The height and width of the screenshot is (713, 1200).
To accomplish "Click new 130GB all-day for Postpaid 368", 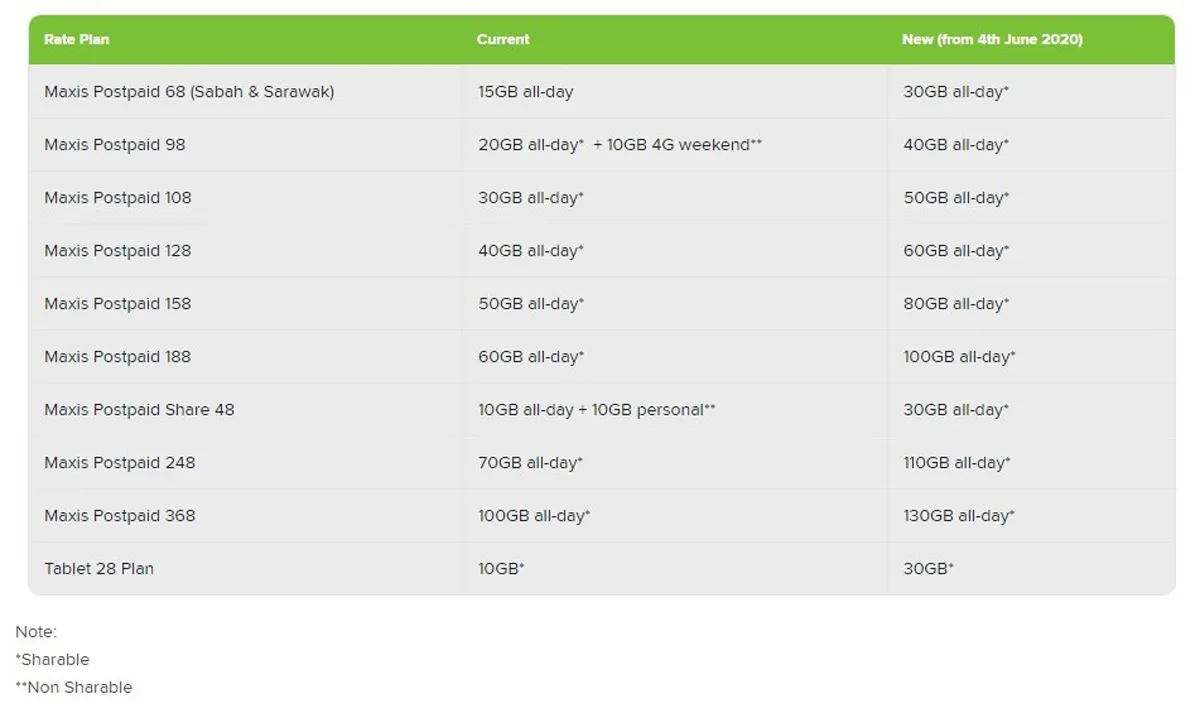I will [x=959, y=516].
